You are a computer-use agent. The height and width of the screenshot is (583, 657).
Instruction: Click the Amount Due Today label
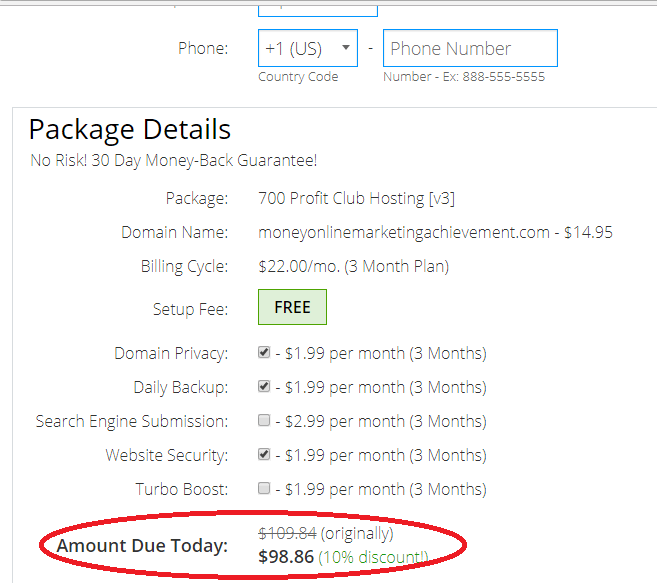pyautogui.click(x=142, y=546)
